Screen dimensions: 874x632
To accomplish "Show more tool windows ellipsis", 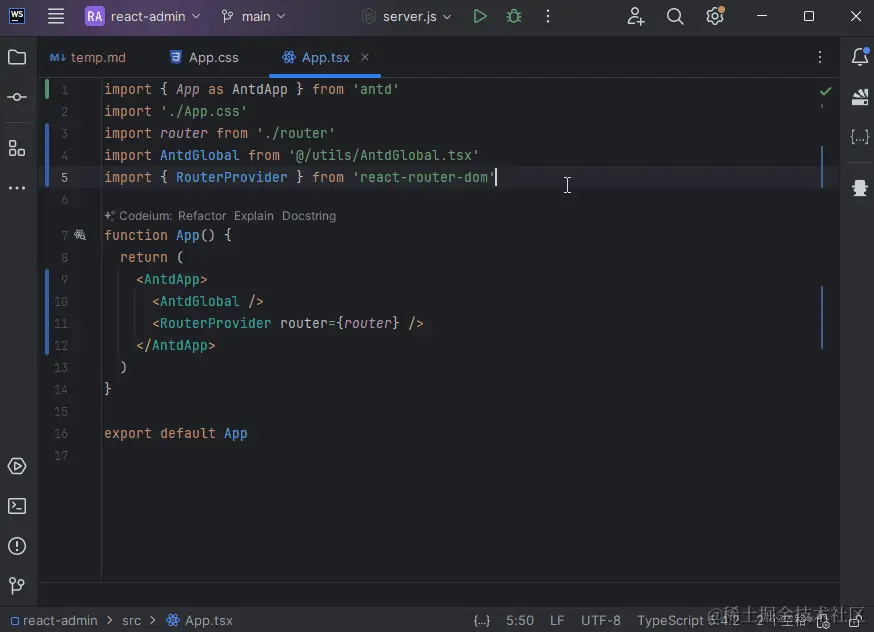I will pos(17,188).
